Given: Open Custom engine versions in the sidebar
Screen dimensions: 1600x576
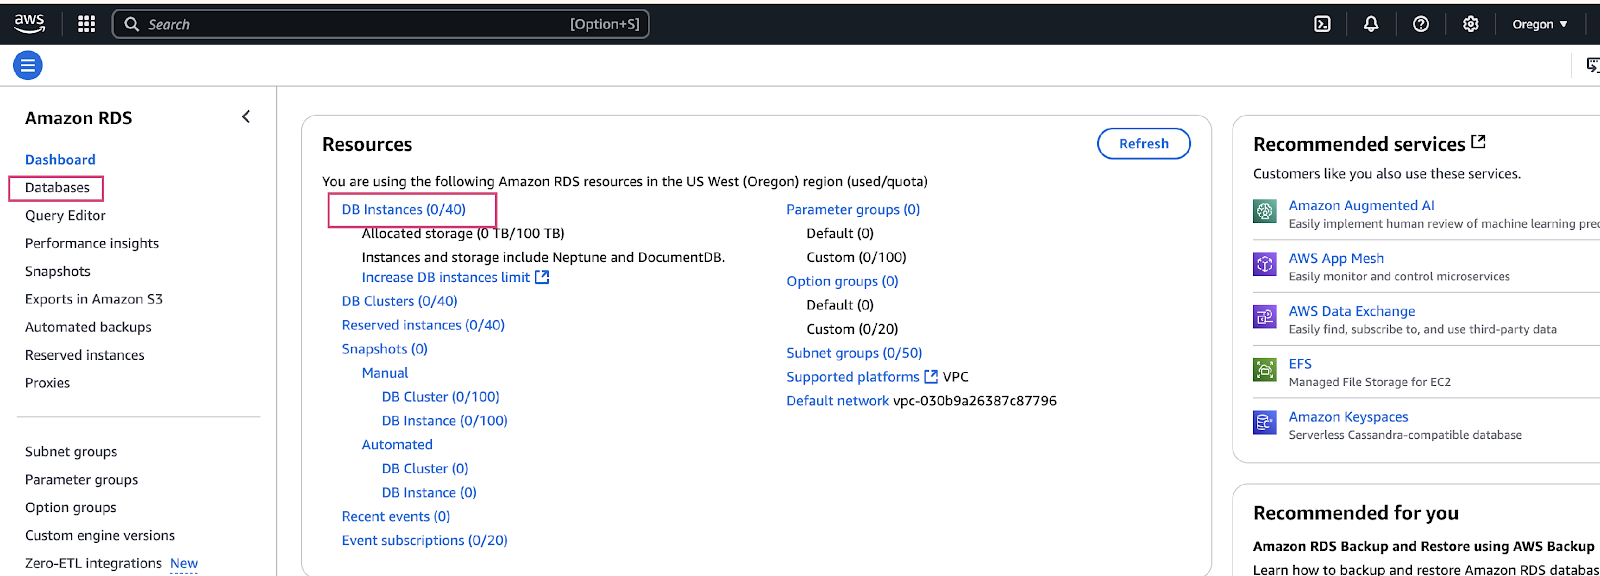Looking at the screenshot, I should 100,536.
